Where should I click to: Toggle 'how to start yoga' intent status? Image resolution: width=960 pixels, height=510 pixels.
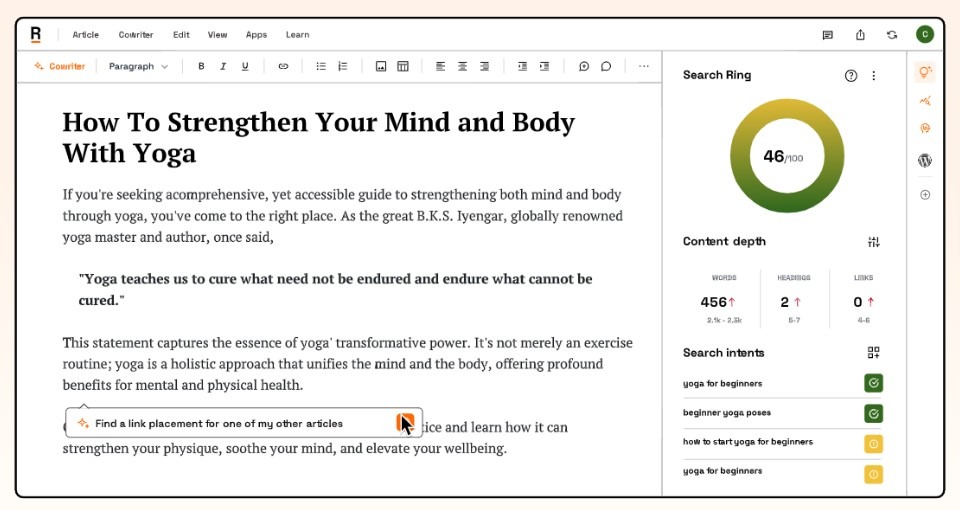(873, 443)
